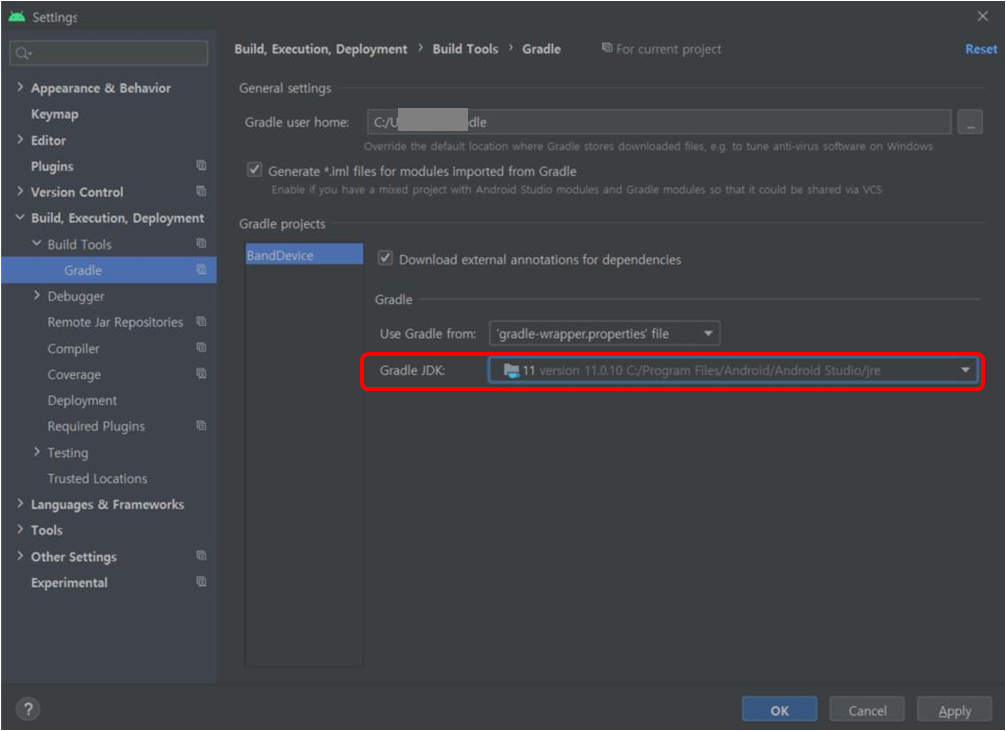Open the Use Gradle from dropdown
The height and width of the screenshot is (731, 1006).
[604, 334]
